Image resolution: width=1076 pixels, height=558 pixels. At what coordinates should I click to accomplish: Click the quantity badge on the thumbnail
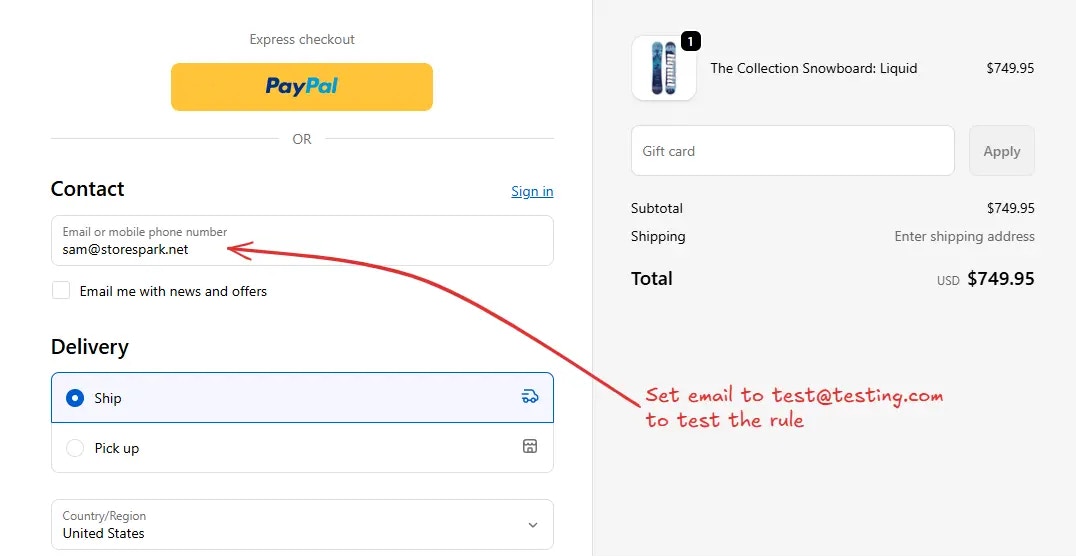[x=690, y=41]
